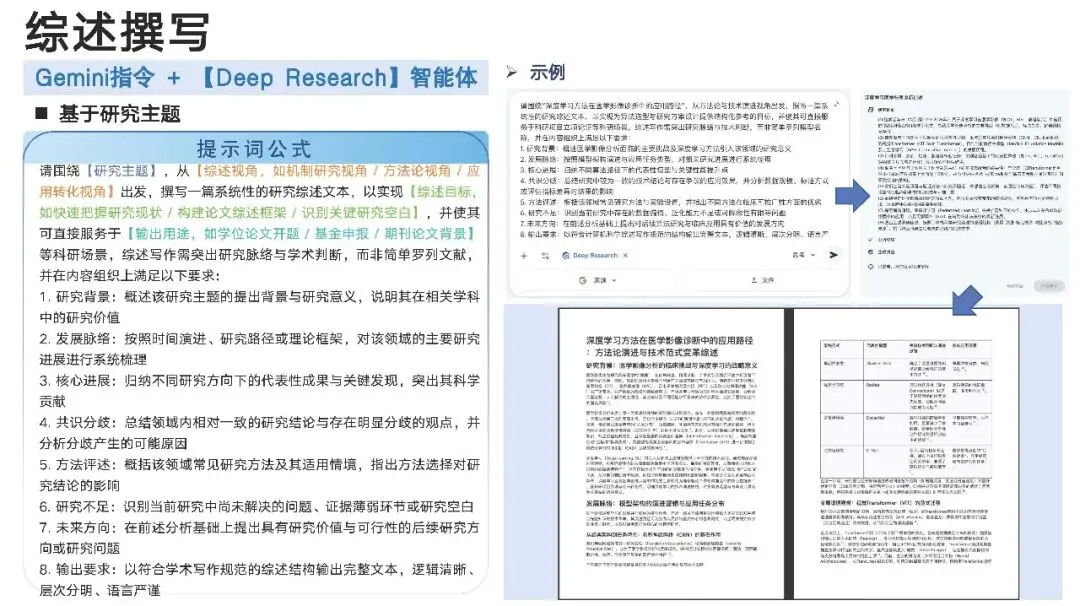Click the 'Gemini指令 + 【Deep Research】智能体' banner

(256, 78)
